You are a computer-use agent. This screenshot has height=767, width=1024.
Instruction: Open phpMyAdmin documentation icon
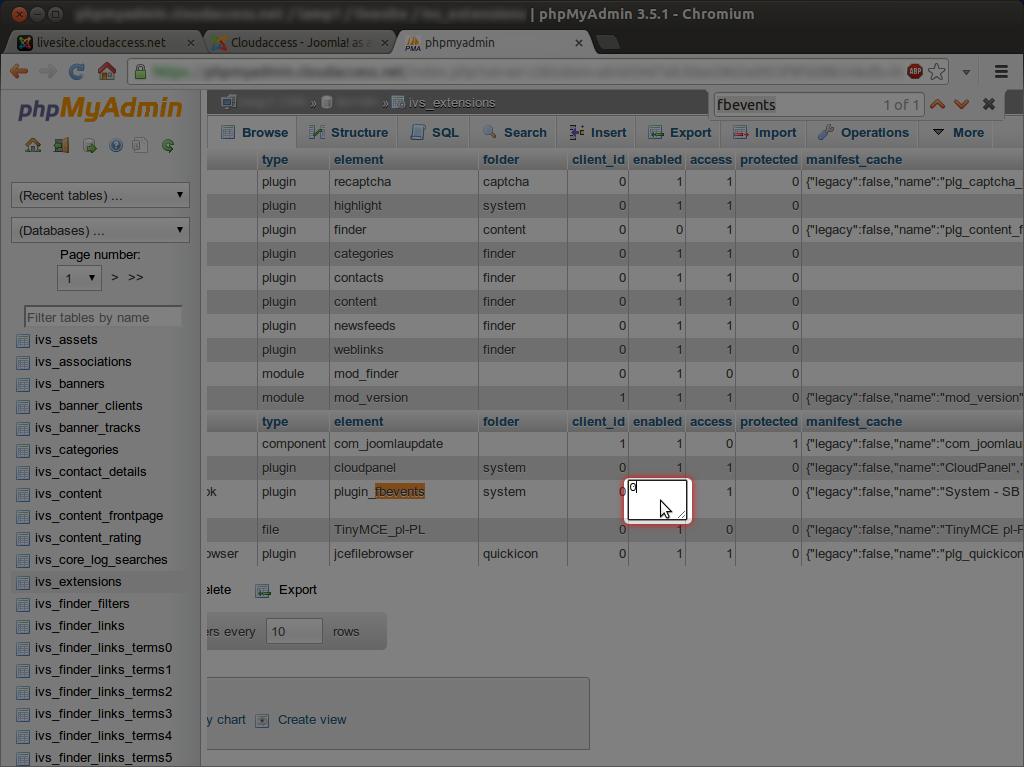(116, 146)
